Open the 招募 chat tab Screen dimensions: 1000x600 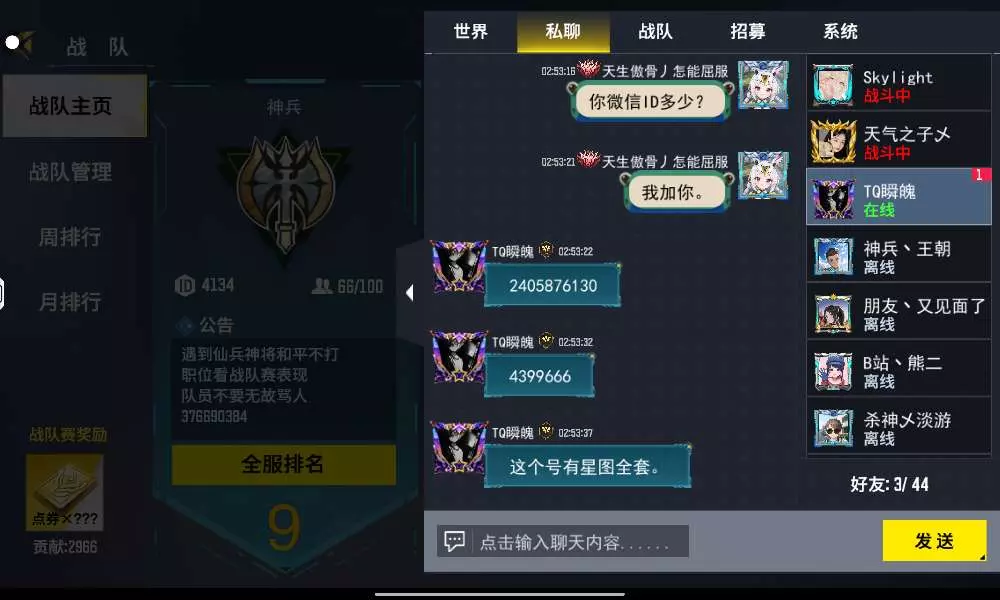click(747, 31)
